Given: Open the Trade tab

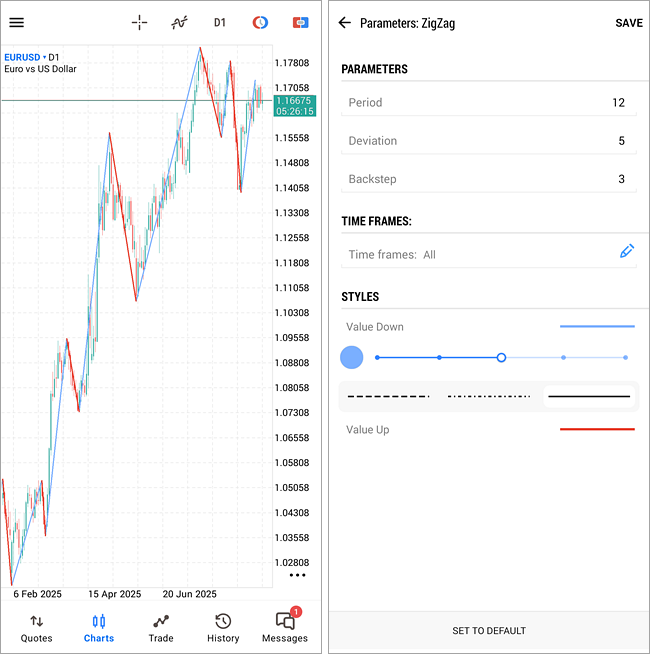Looking at the screenshot, I should [x=161, y=628].
